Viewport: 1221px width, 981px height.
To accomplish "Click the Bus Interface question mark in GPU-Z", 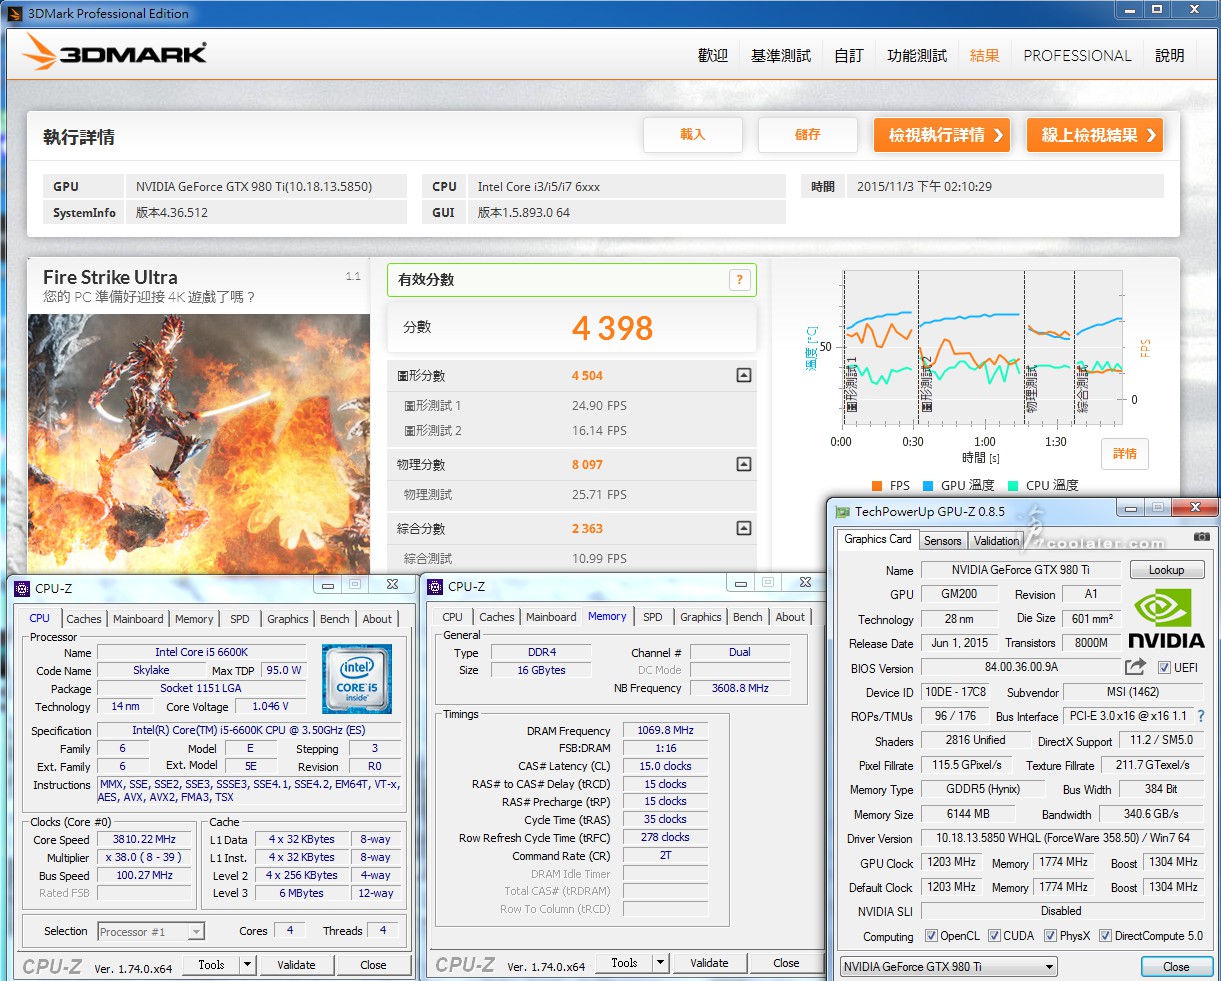I will [1201, 716].
